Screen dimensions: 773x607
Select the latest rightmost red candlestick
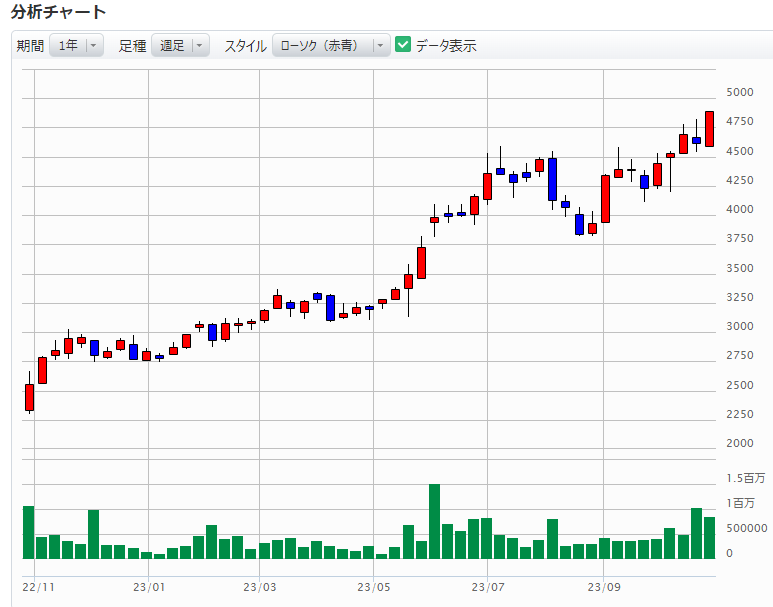click(x=709, y=129)
